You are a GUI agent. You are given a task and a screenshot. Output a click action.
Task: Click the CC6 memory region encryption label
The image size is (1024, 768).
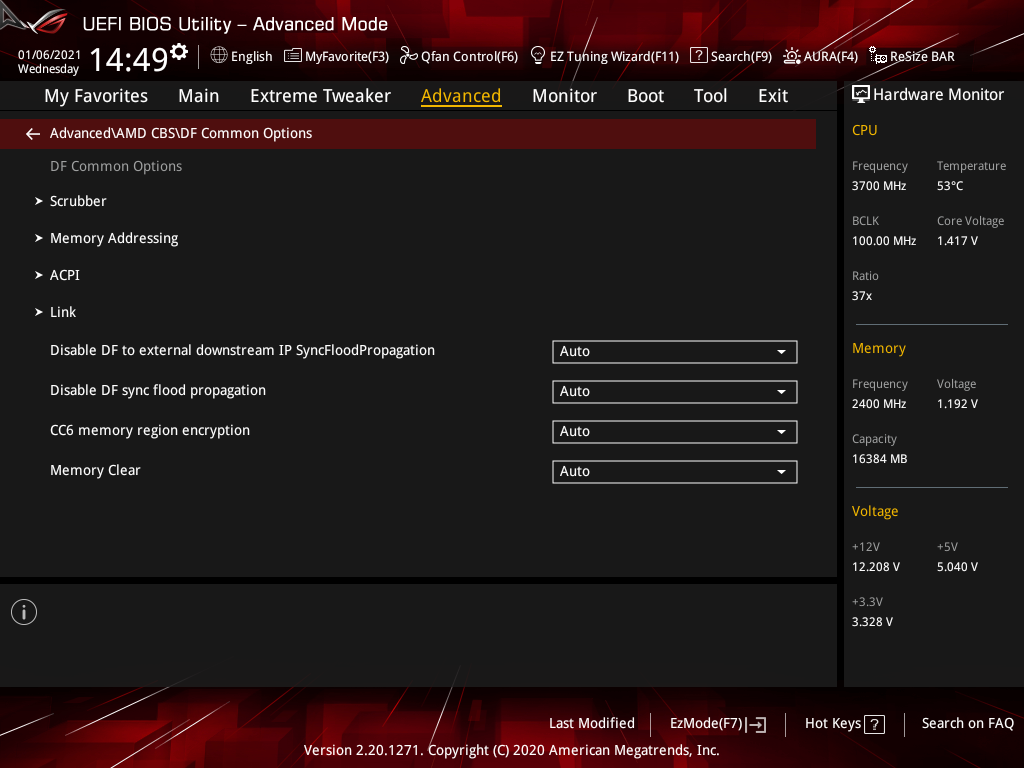pos(150,430)
